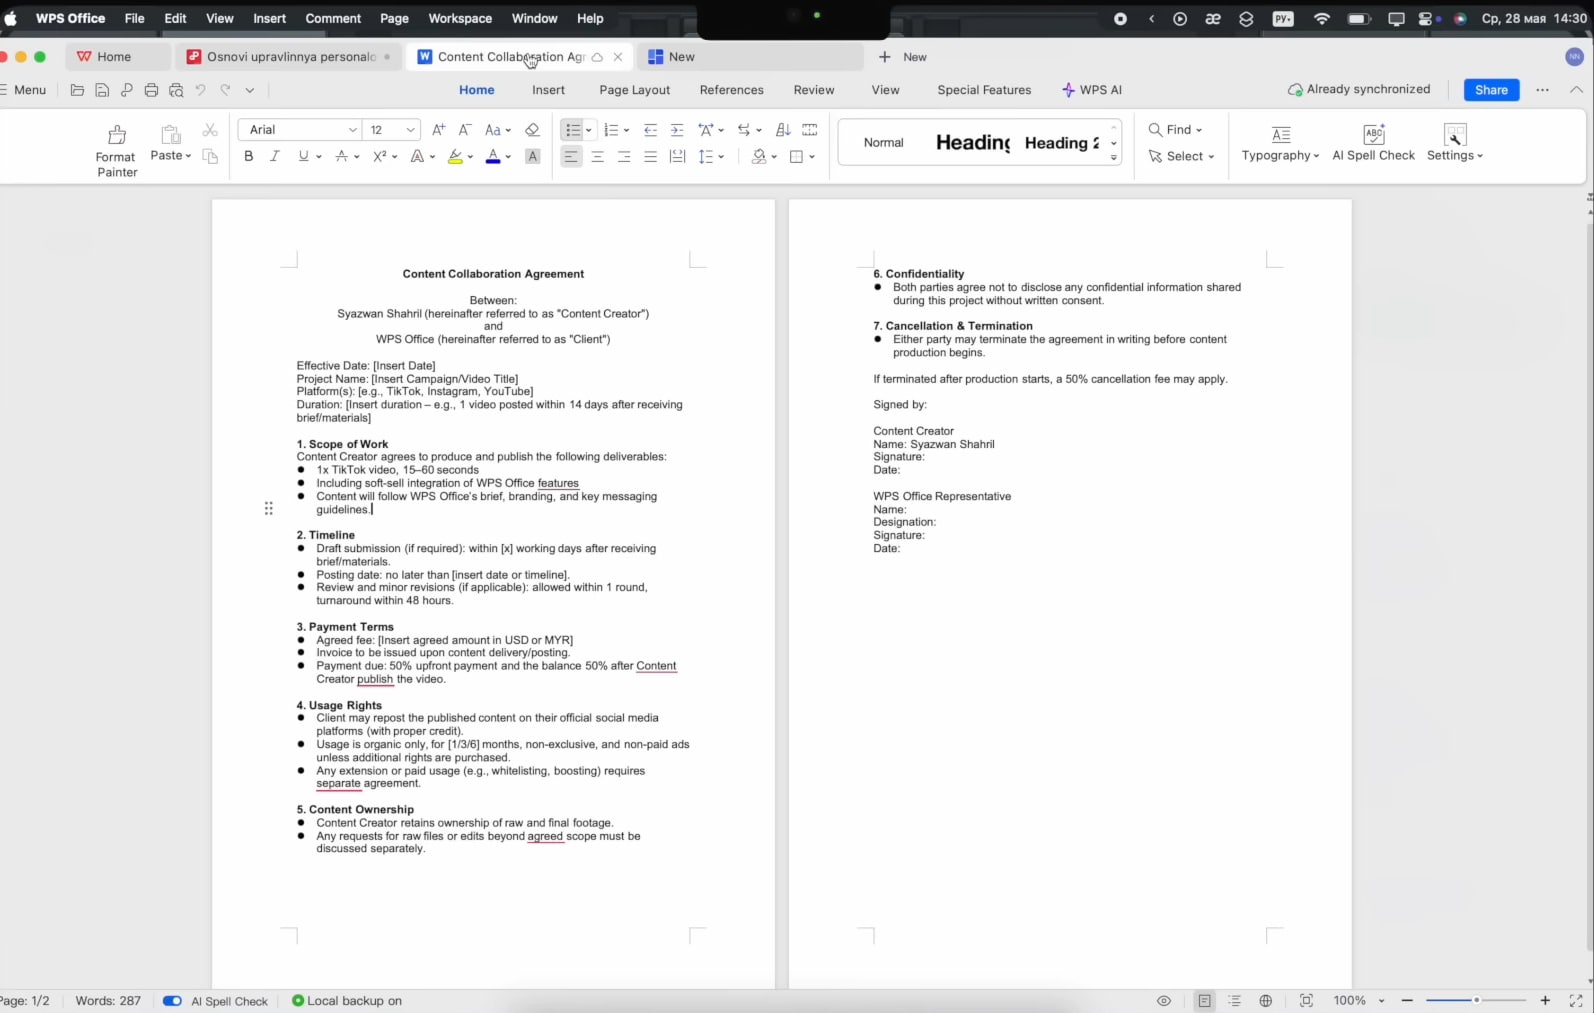Click the Menu button

24,90
